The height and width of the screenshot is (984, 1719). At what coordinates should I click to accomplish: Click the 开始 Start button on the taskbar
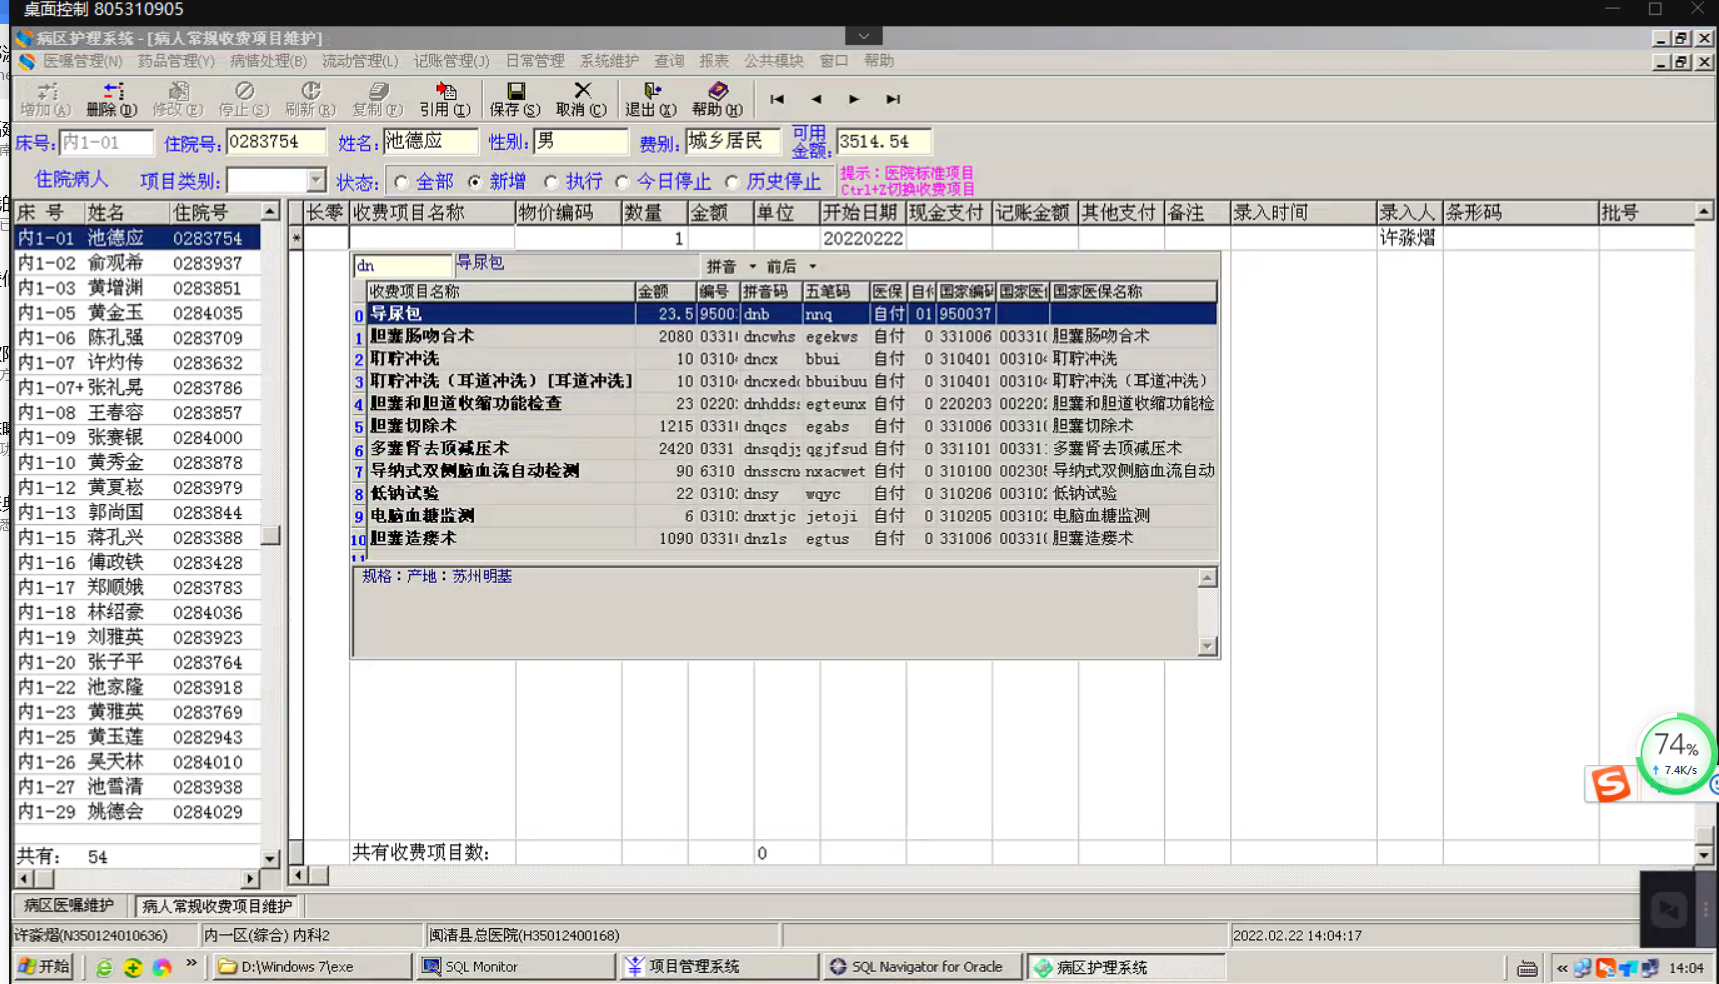coord(44,967)
